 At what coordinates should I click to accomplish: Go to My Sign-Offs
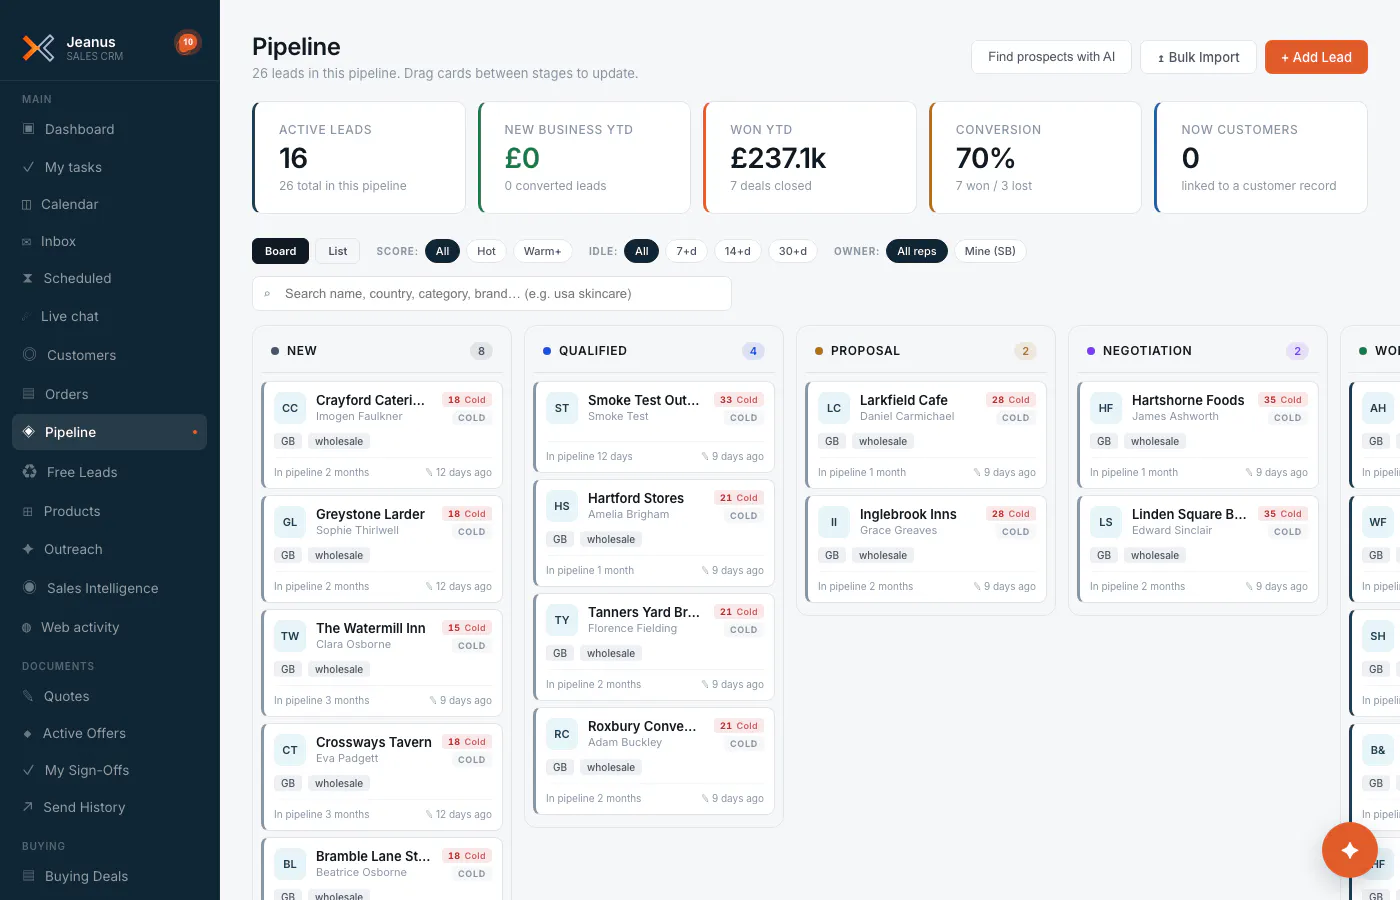110,770
